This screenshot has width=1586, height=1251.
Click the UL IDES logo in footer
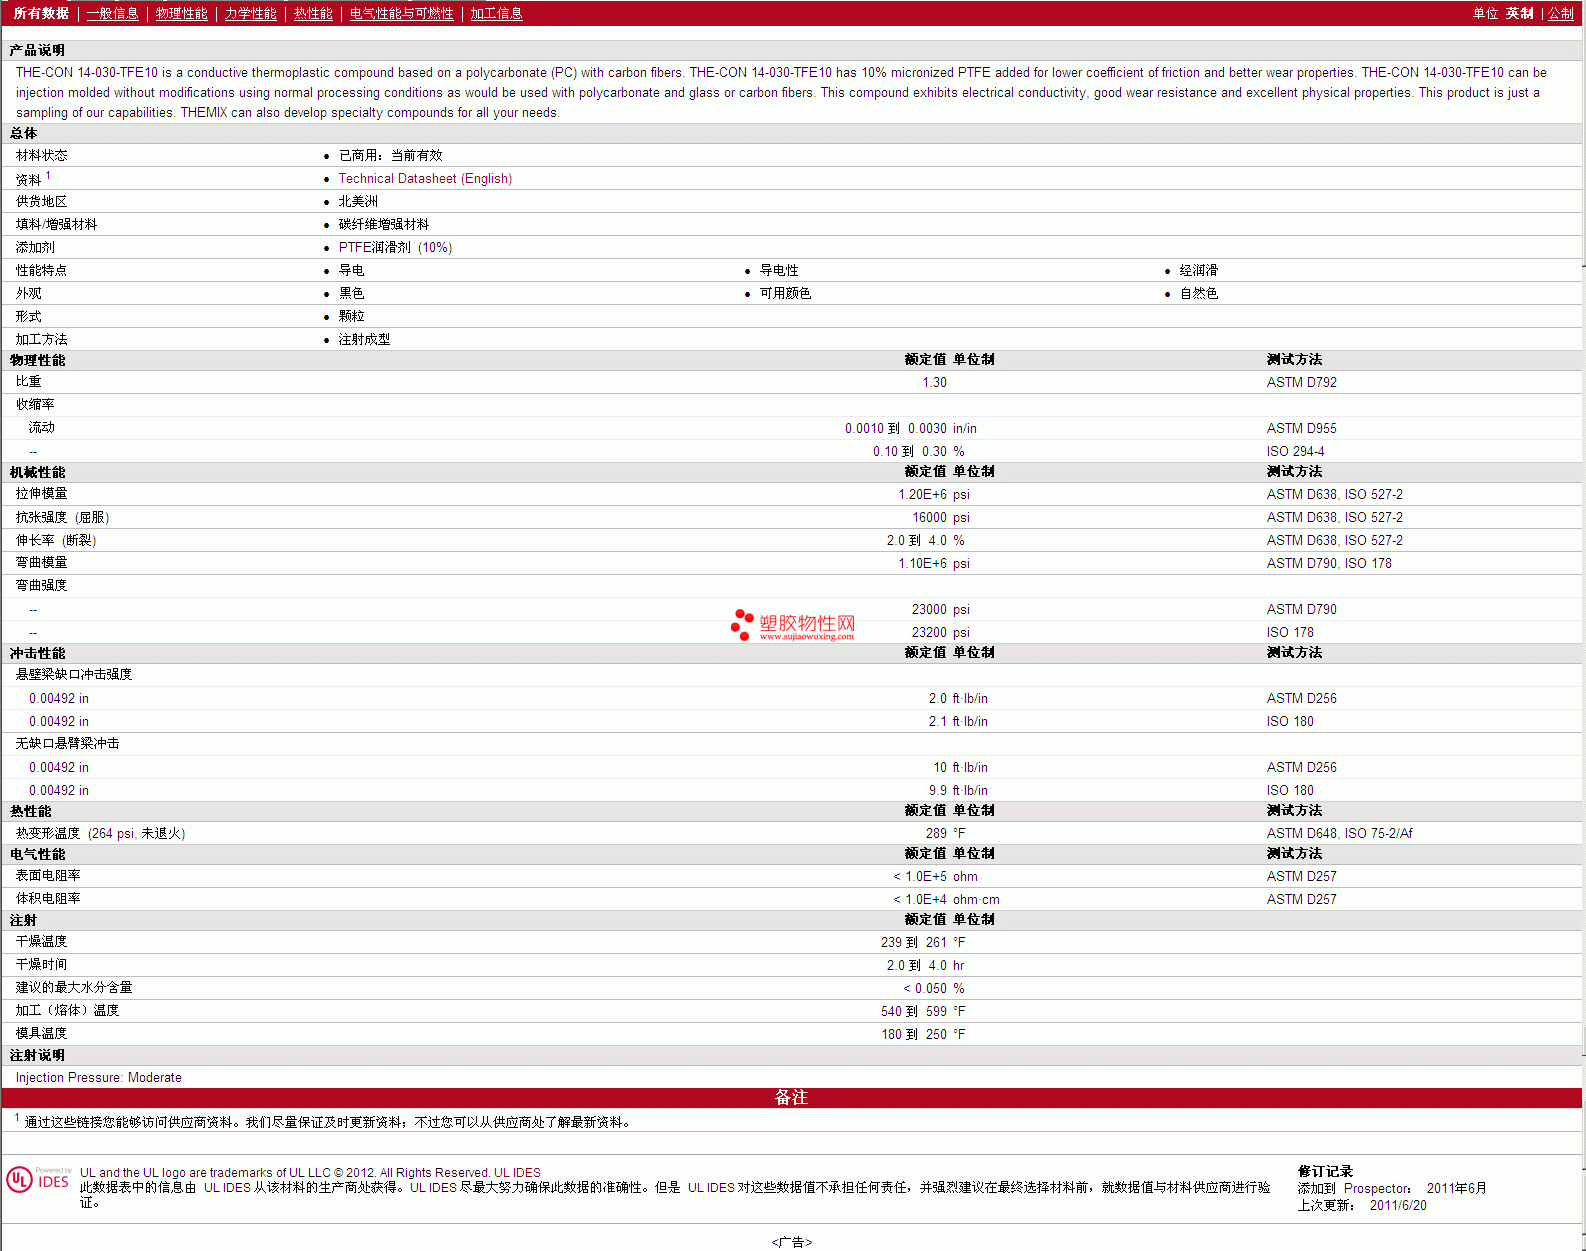pyautogui.click(x=39, y=1180)
